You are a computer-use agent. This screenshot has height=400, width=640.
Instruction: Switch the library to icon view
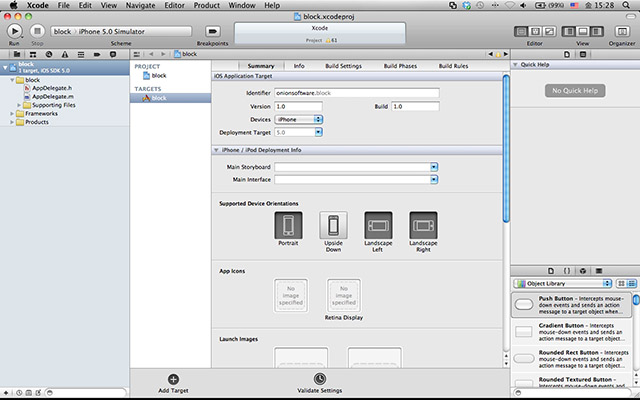point(621,283)
